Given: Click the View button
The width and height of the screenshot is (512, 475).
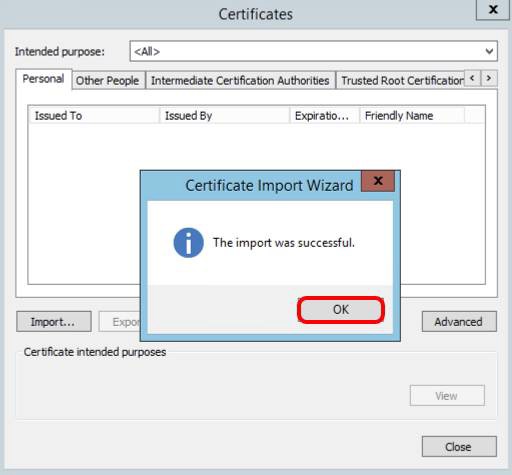Looking at the screenshot, I should point(447,396).
